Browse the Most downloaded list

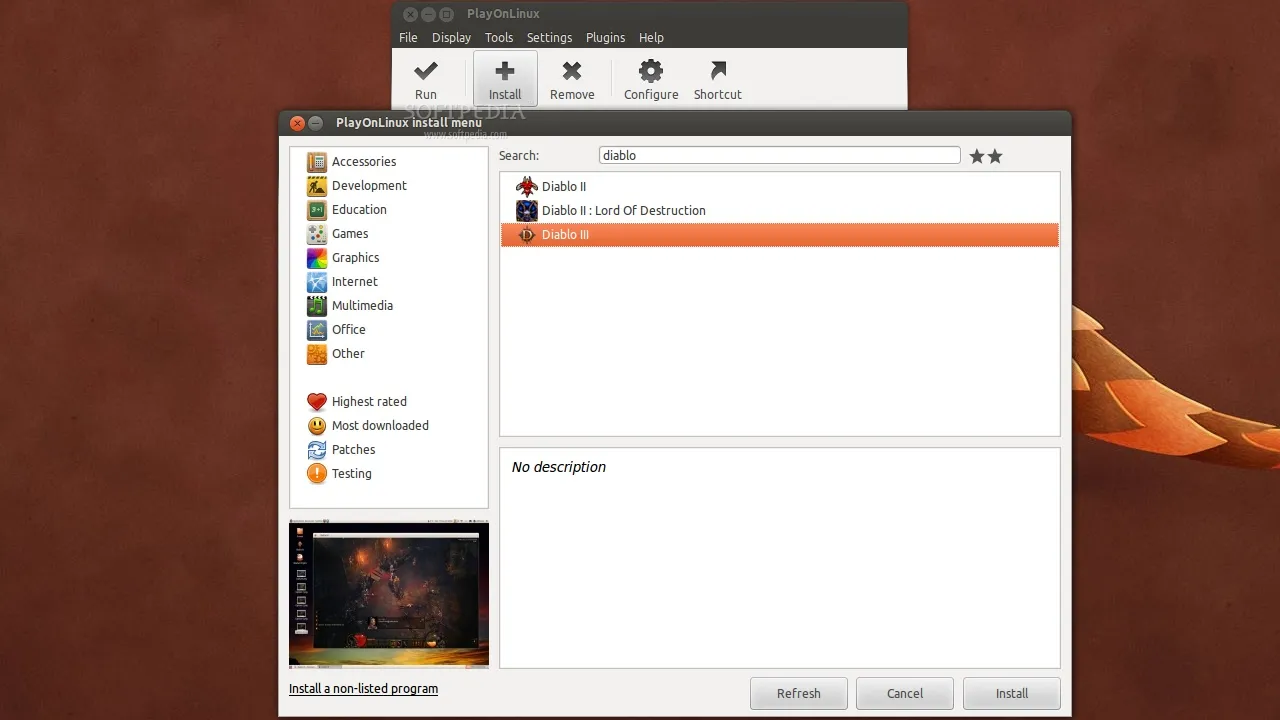coord(379,426)
